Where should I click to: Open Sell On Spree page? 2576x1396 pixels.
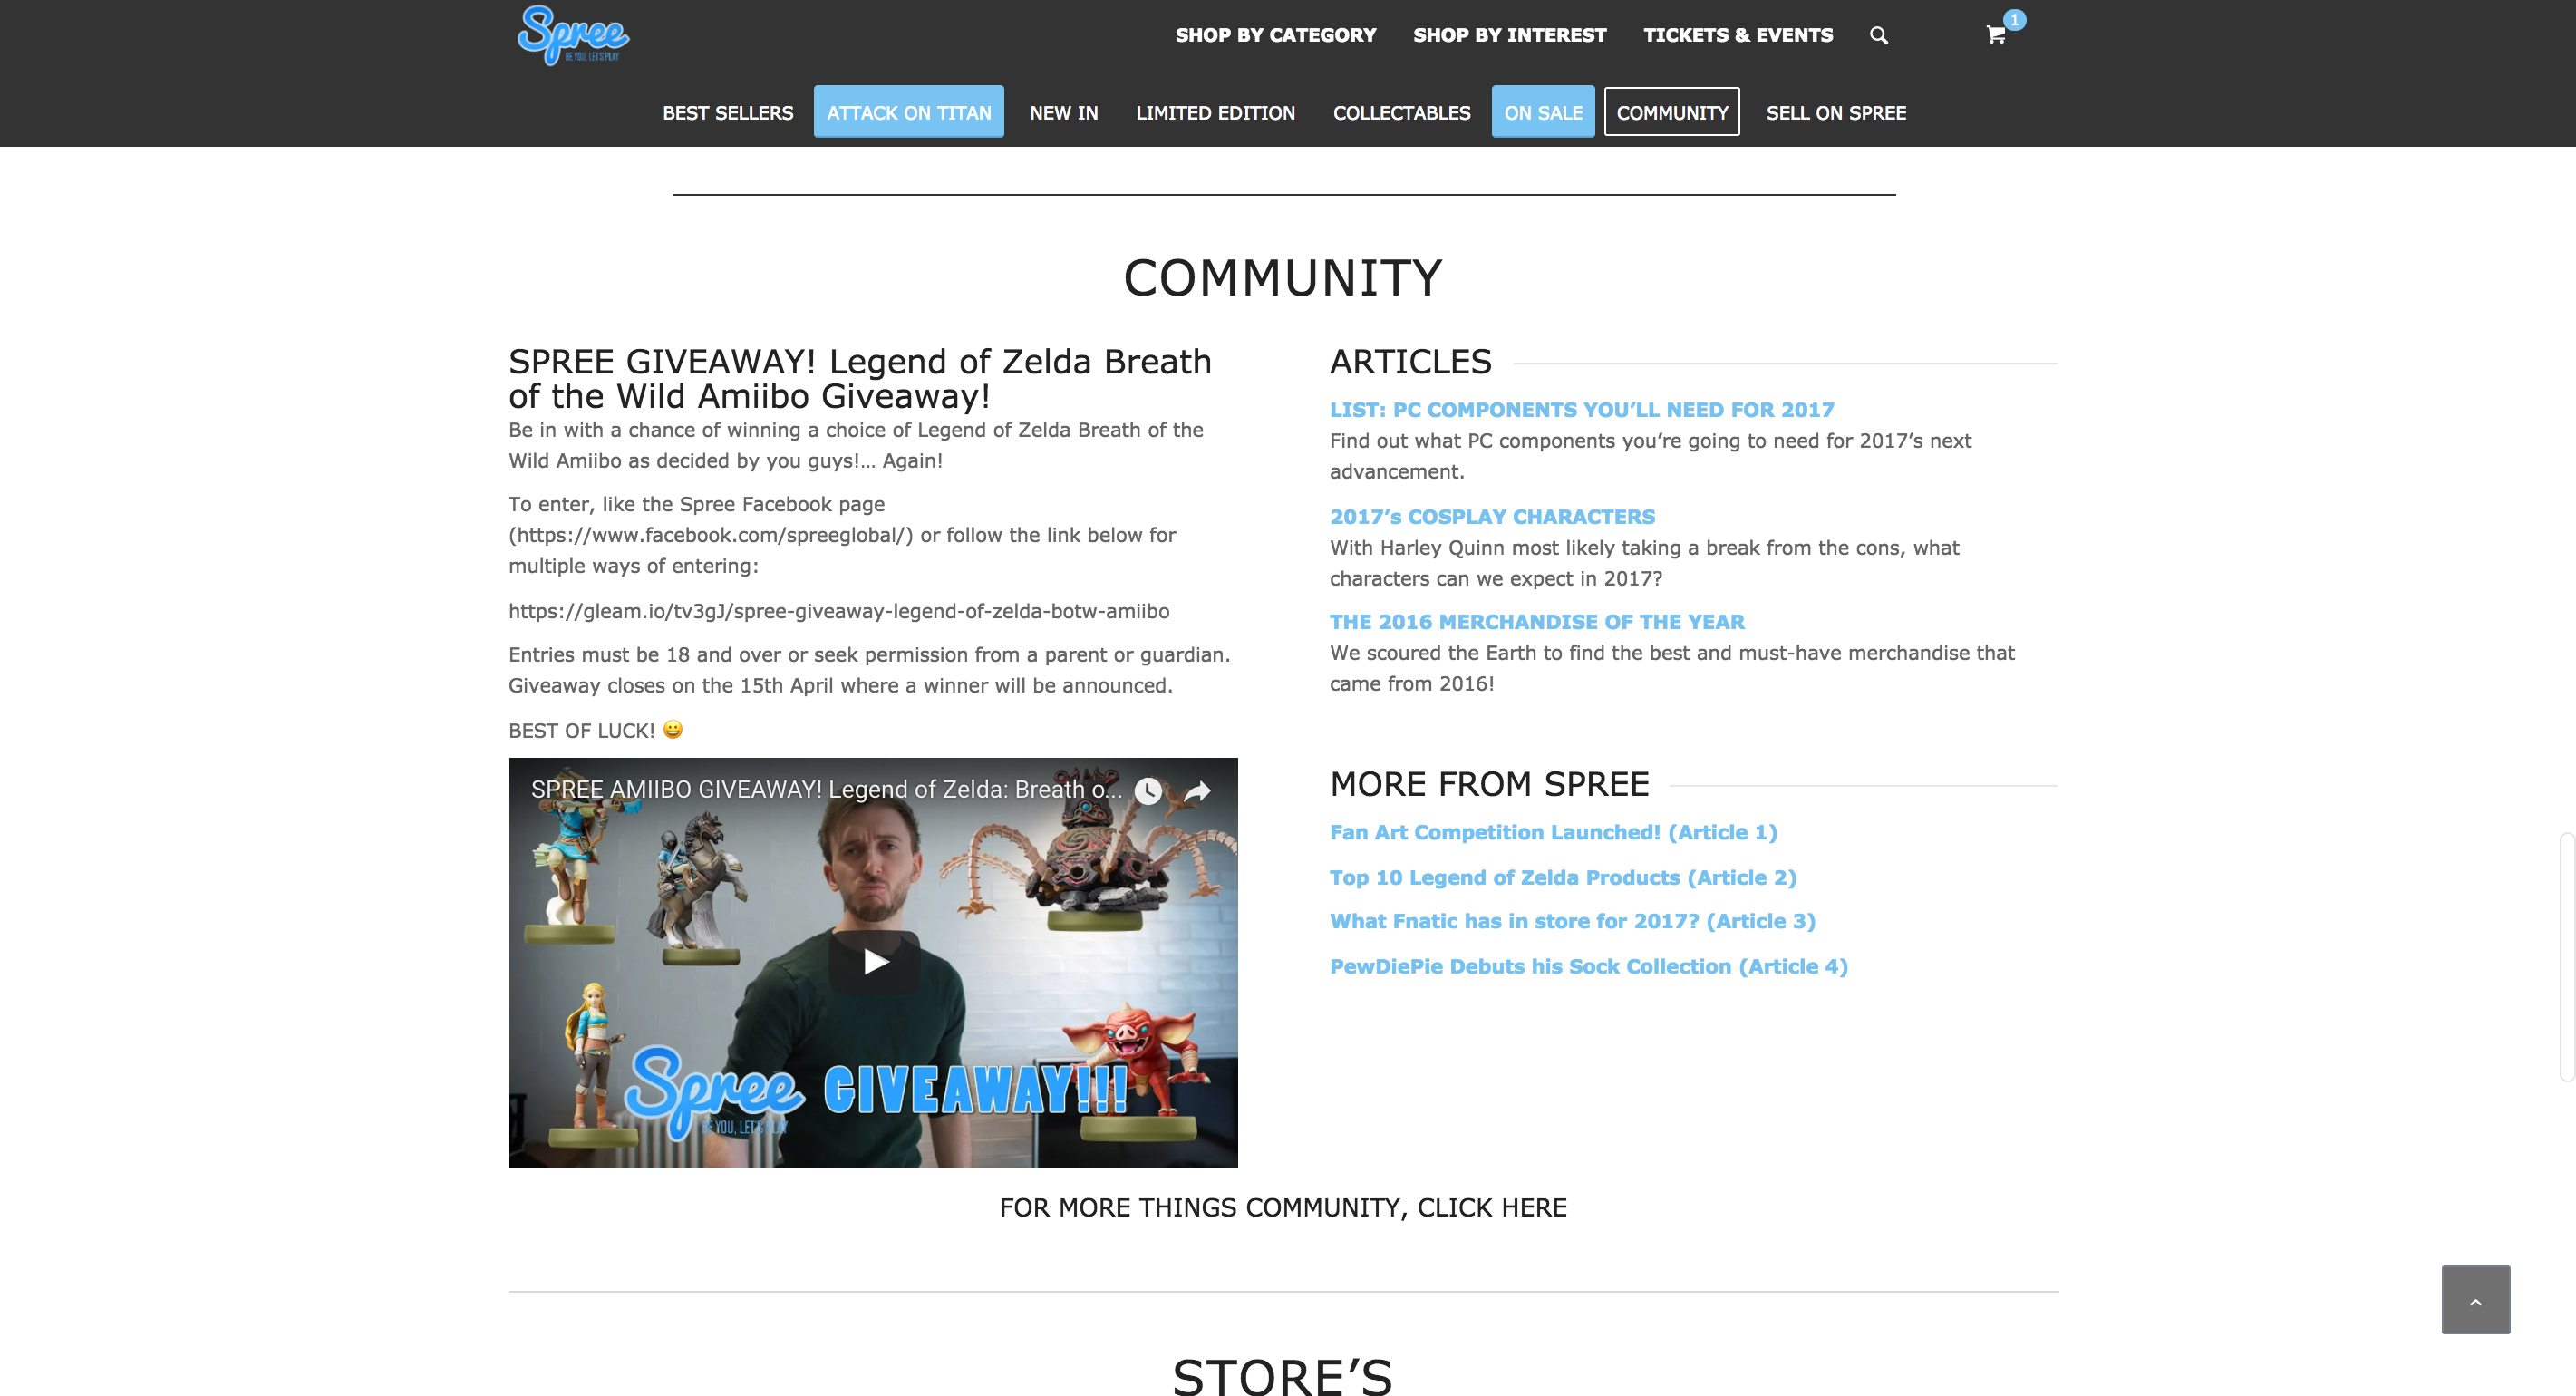pyautogui.click(x=1836, y=113)
